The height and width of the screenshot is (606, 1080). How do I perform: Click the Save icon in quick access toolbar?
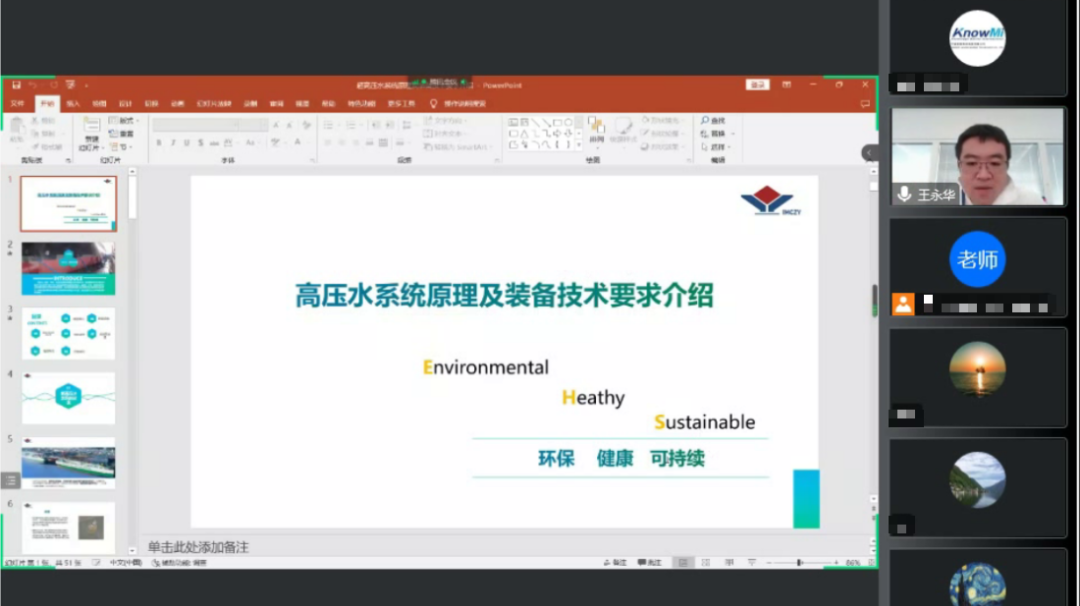(x=15, y=85)
